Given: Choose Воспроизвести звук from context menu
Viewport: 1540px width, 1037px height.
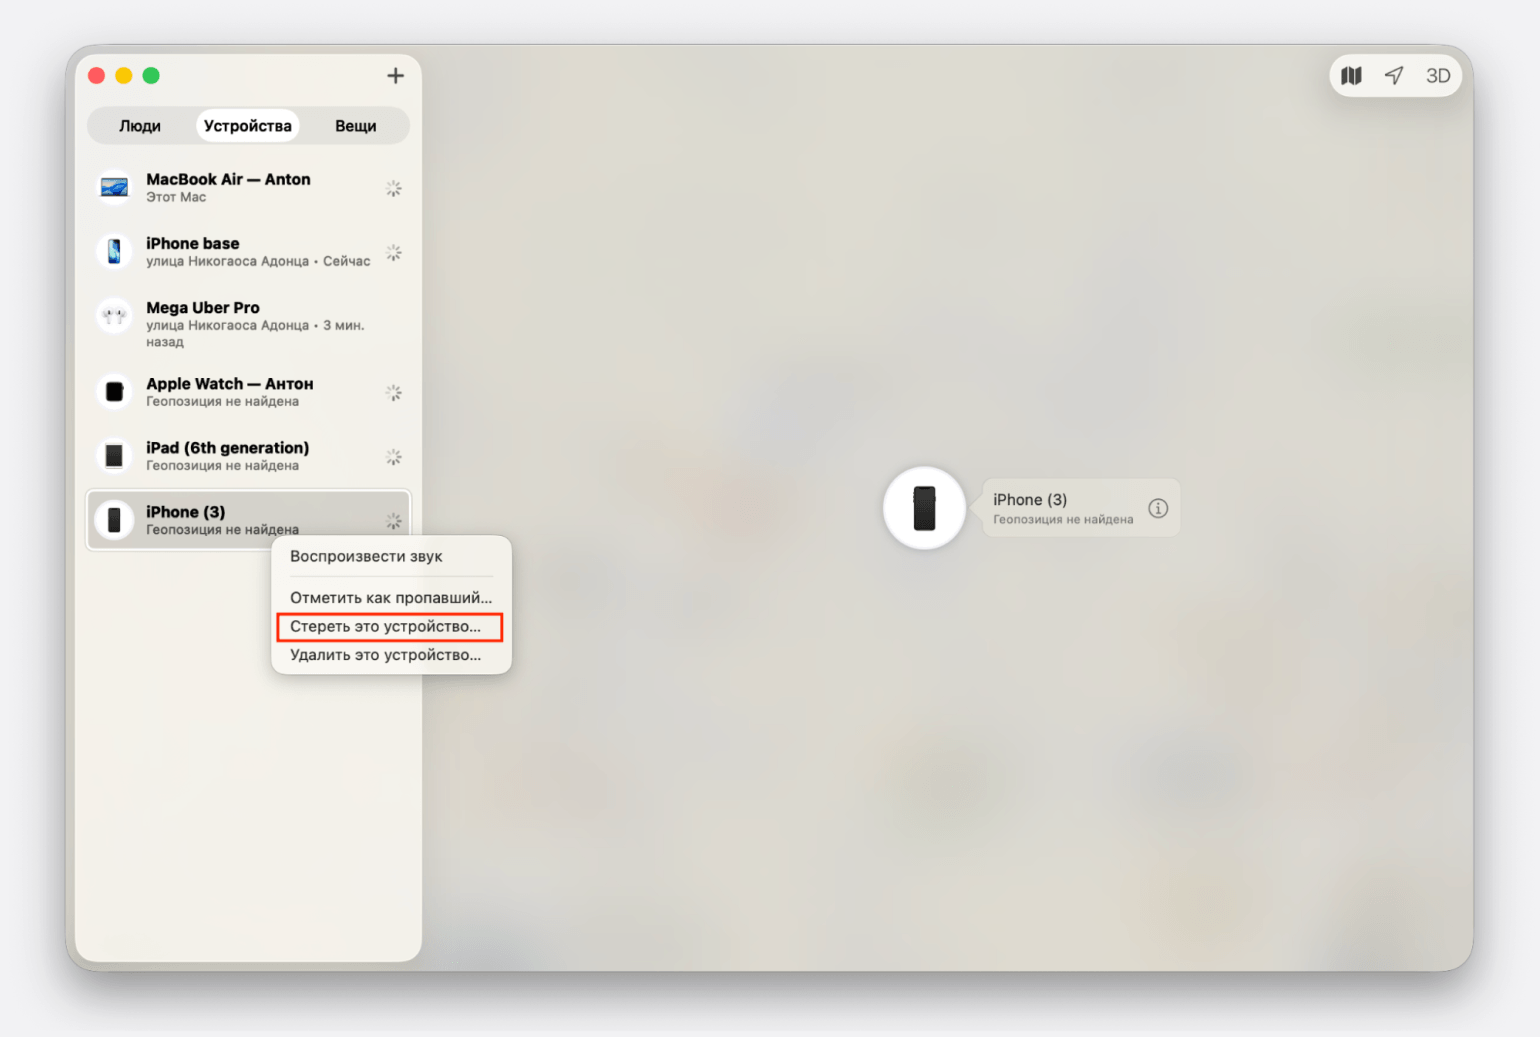Looking at the screenshot, I should point(366,557).
